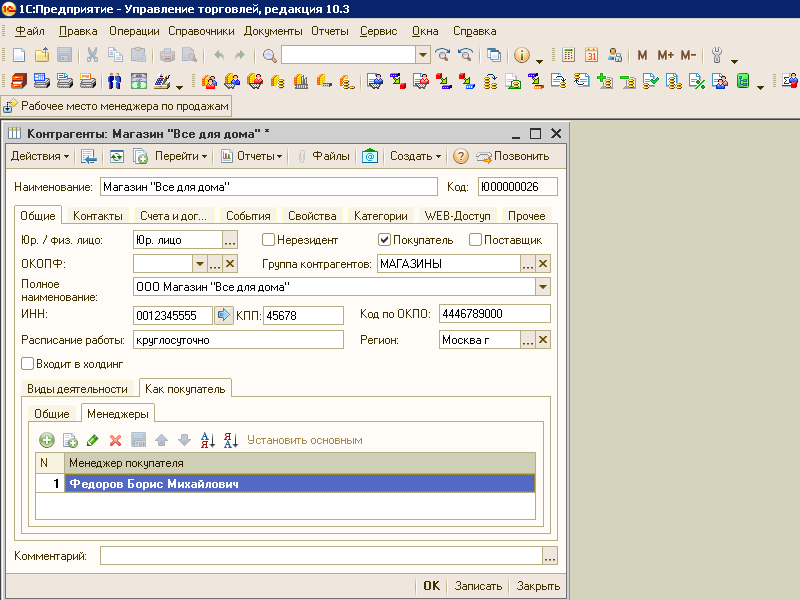This screenshot has height=600, width=800.
Task: Click Установить основным link
Action: click(305, 440)
